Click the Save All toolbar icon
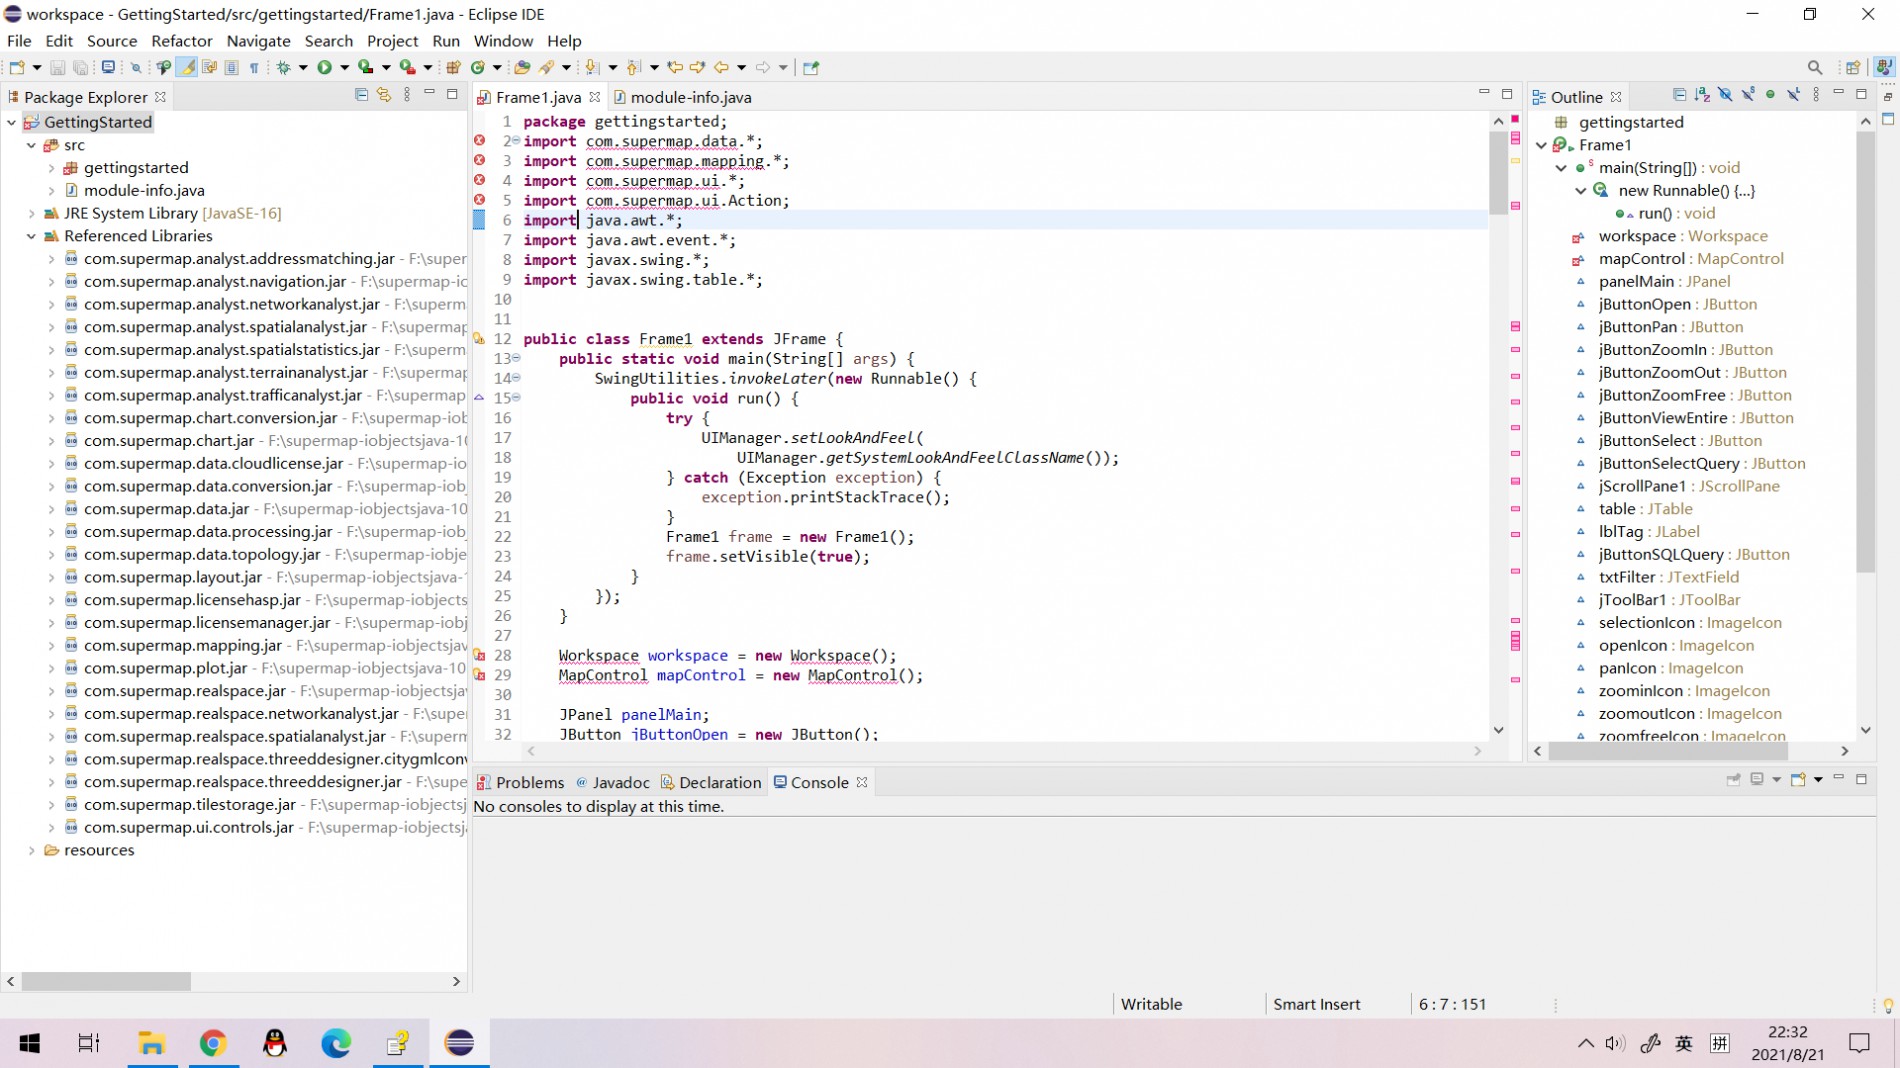 click(x=80, y=68)
